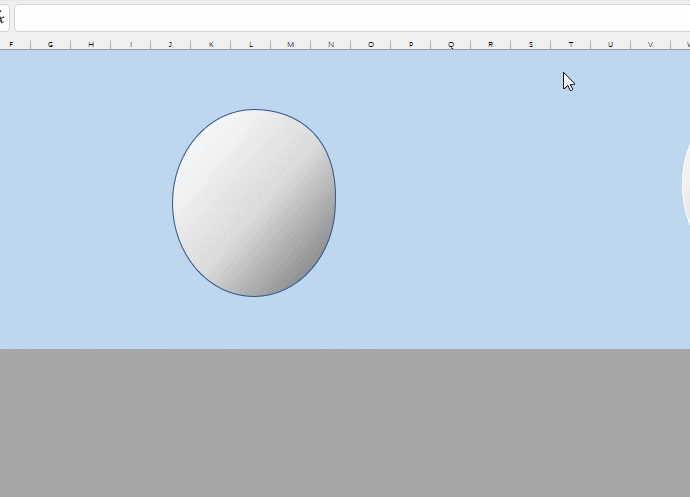Select the gradient-filled oval shape
690x497 pixels.
(254, 203)
